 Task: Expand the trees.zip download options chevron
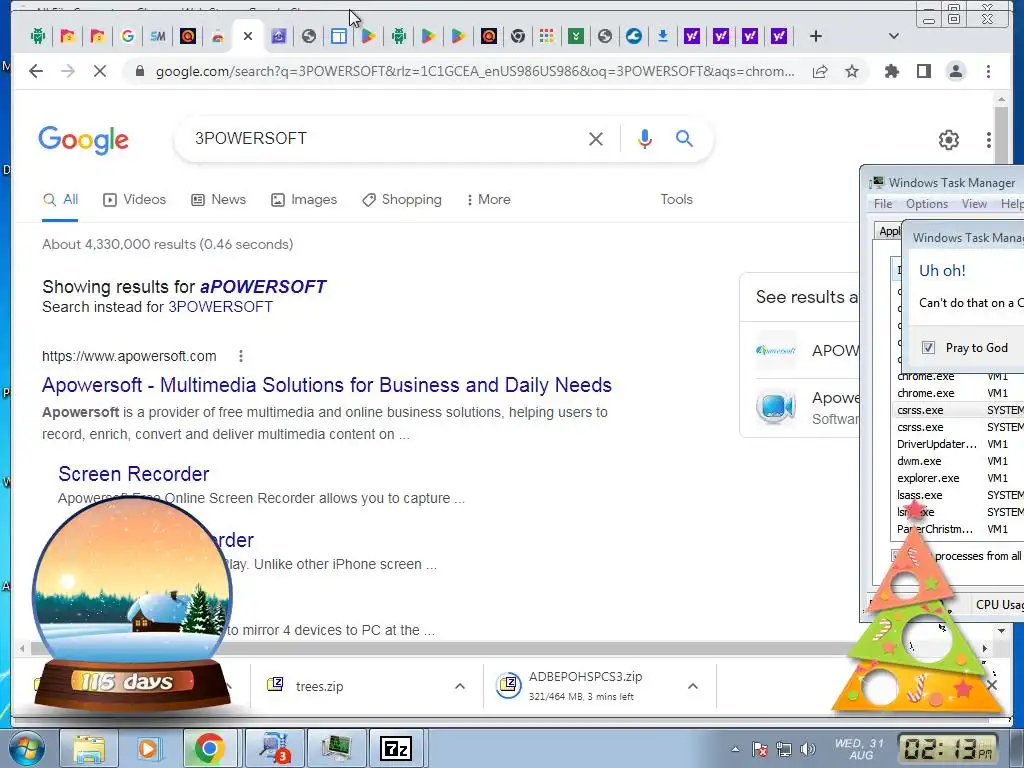click(460, 686)
